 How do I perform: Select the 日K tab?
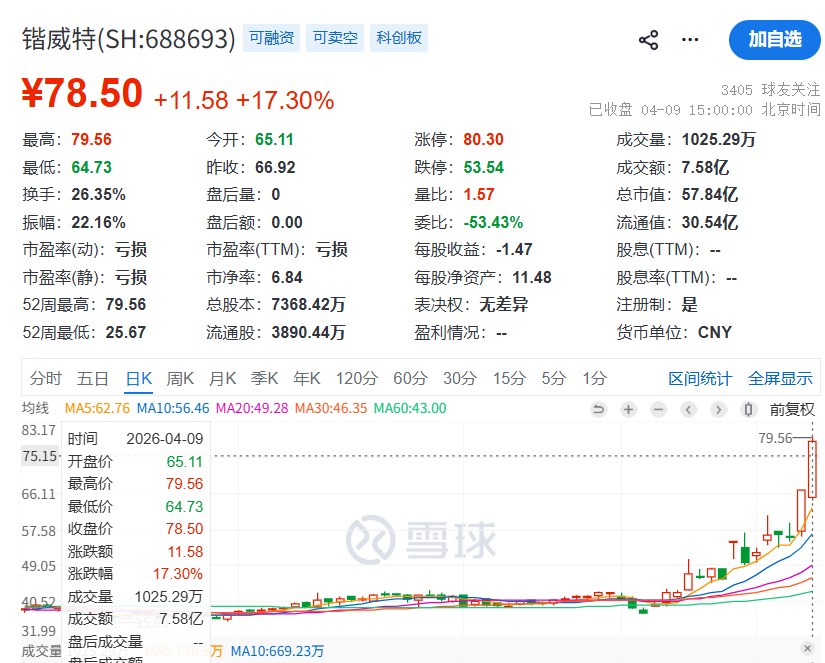pyautogui.click(x=139, y=378)
